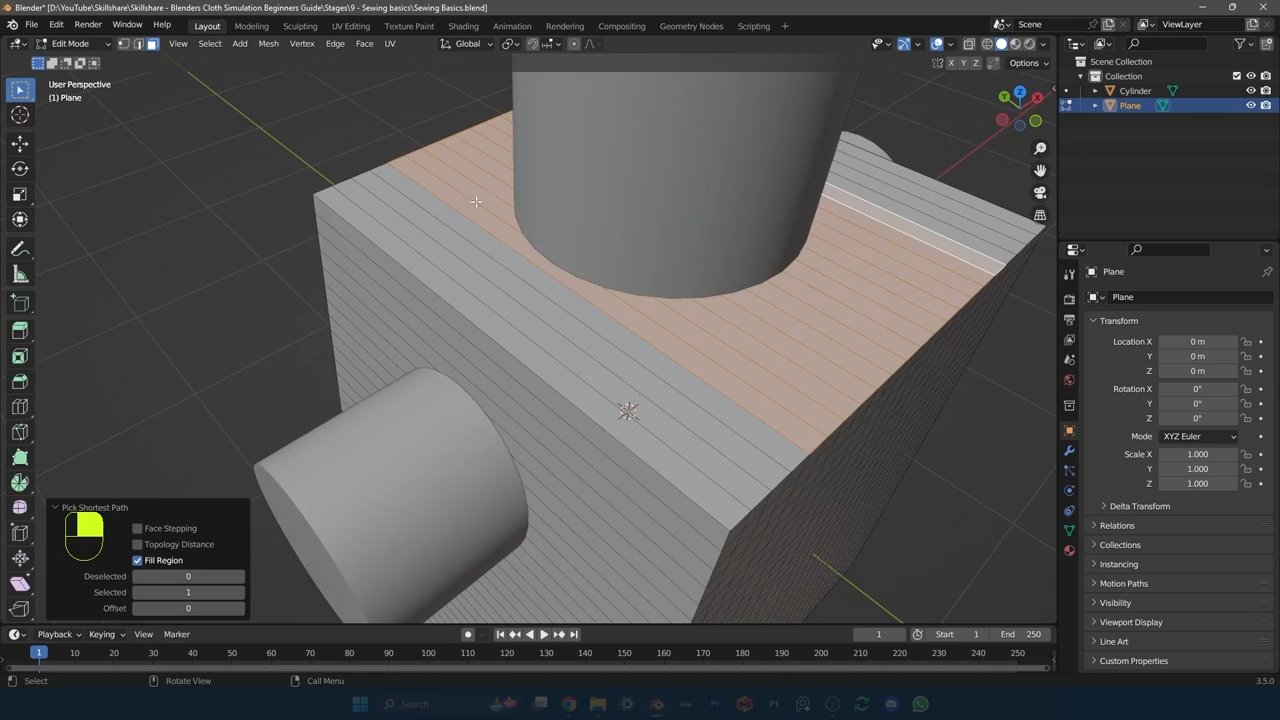Screen dimensions: 1280x720
Task: Open the Mesh menu in the 3D viewport
Action: [268, 43]
